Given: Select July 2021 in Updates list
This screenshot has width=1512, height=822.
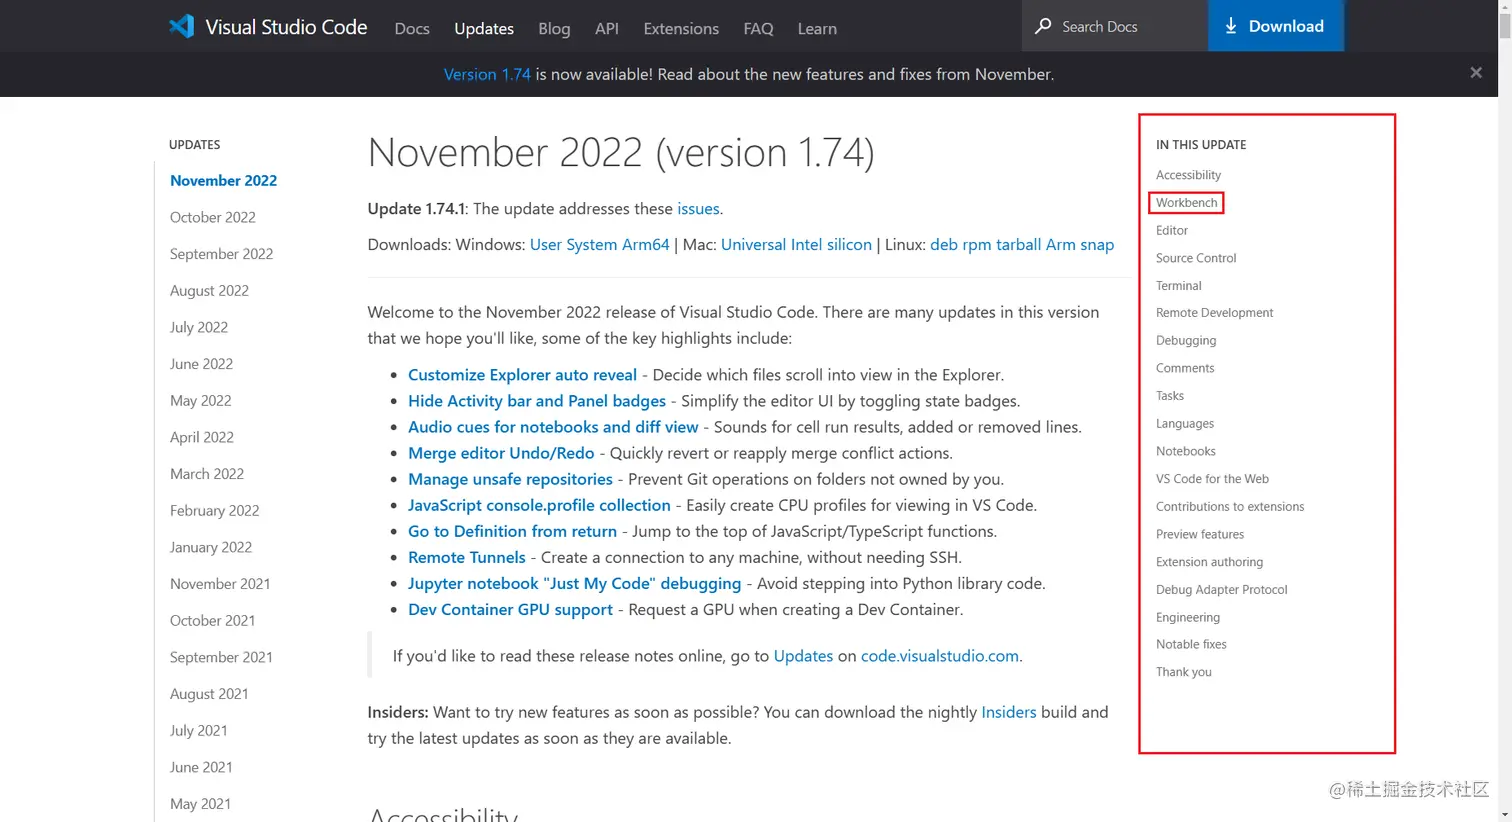Looking at the screenshot, I should coord(199,731).
